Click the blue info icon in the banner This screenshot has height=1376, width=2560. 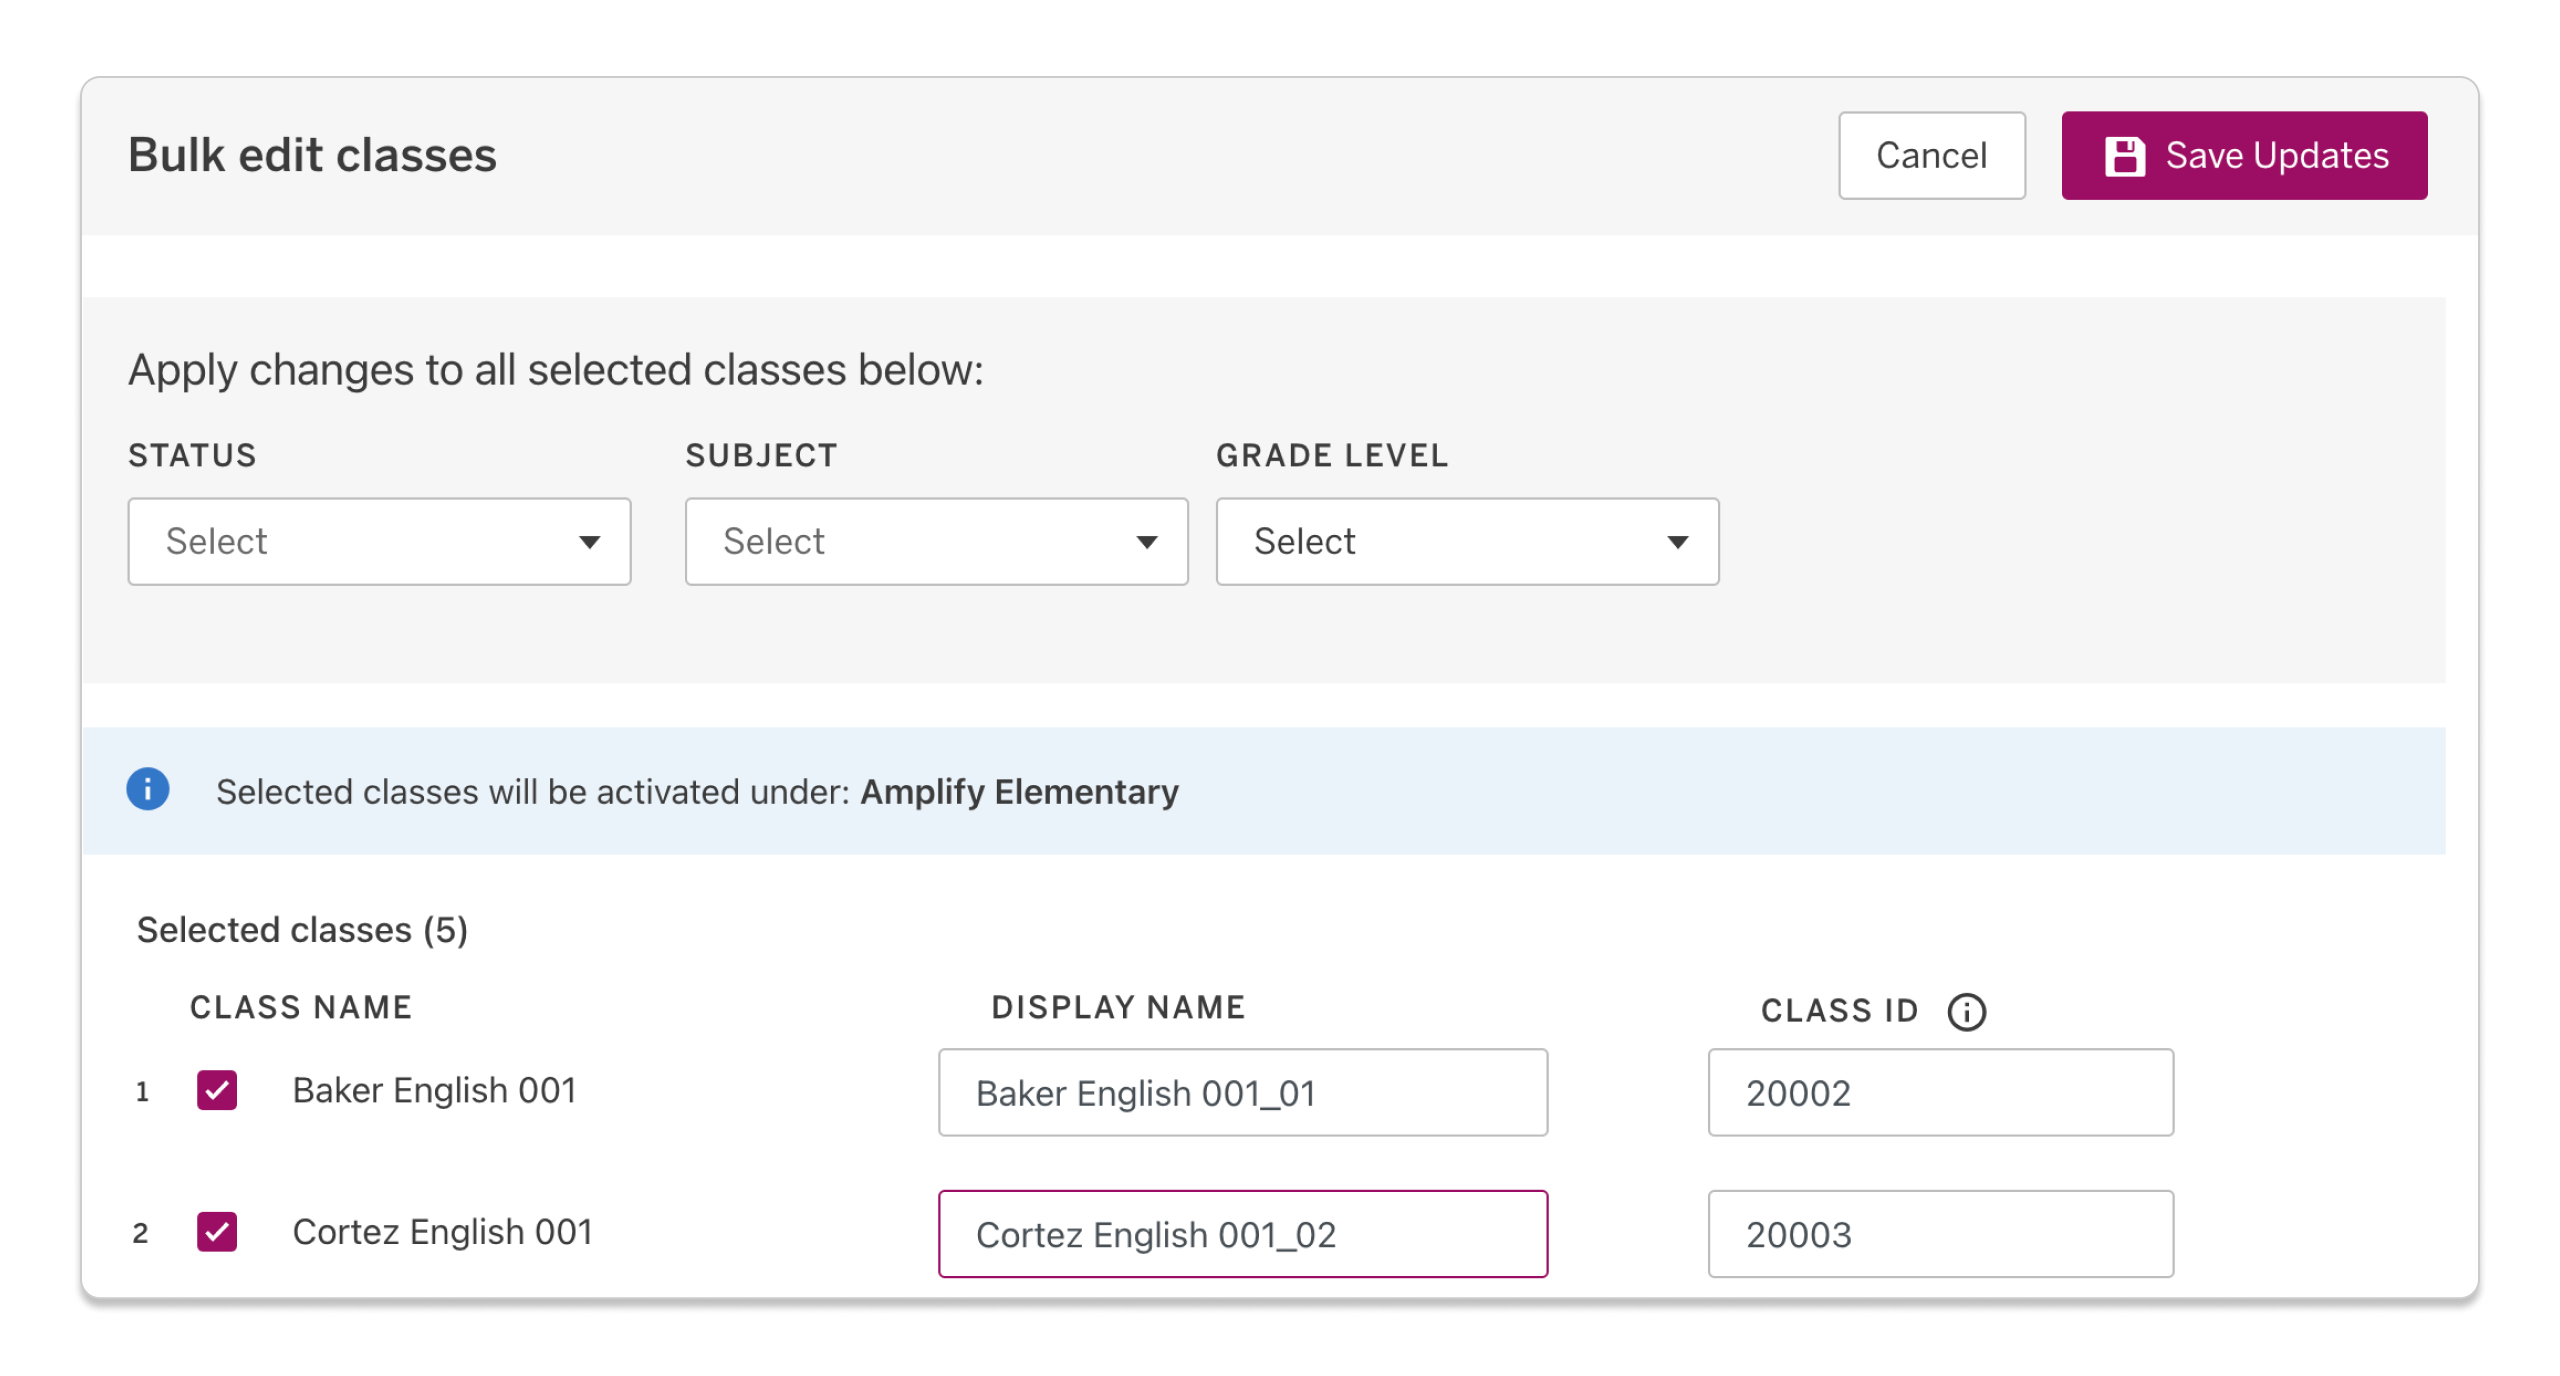point(148,790)
